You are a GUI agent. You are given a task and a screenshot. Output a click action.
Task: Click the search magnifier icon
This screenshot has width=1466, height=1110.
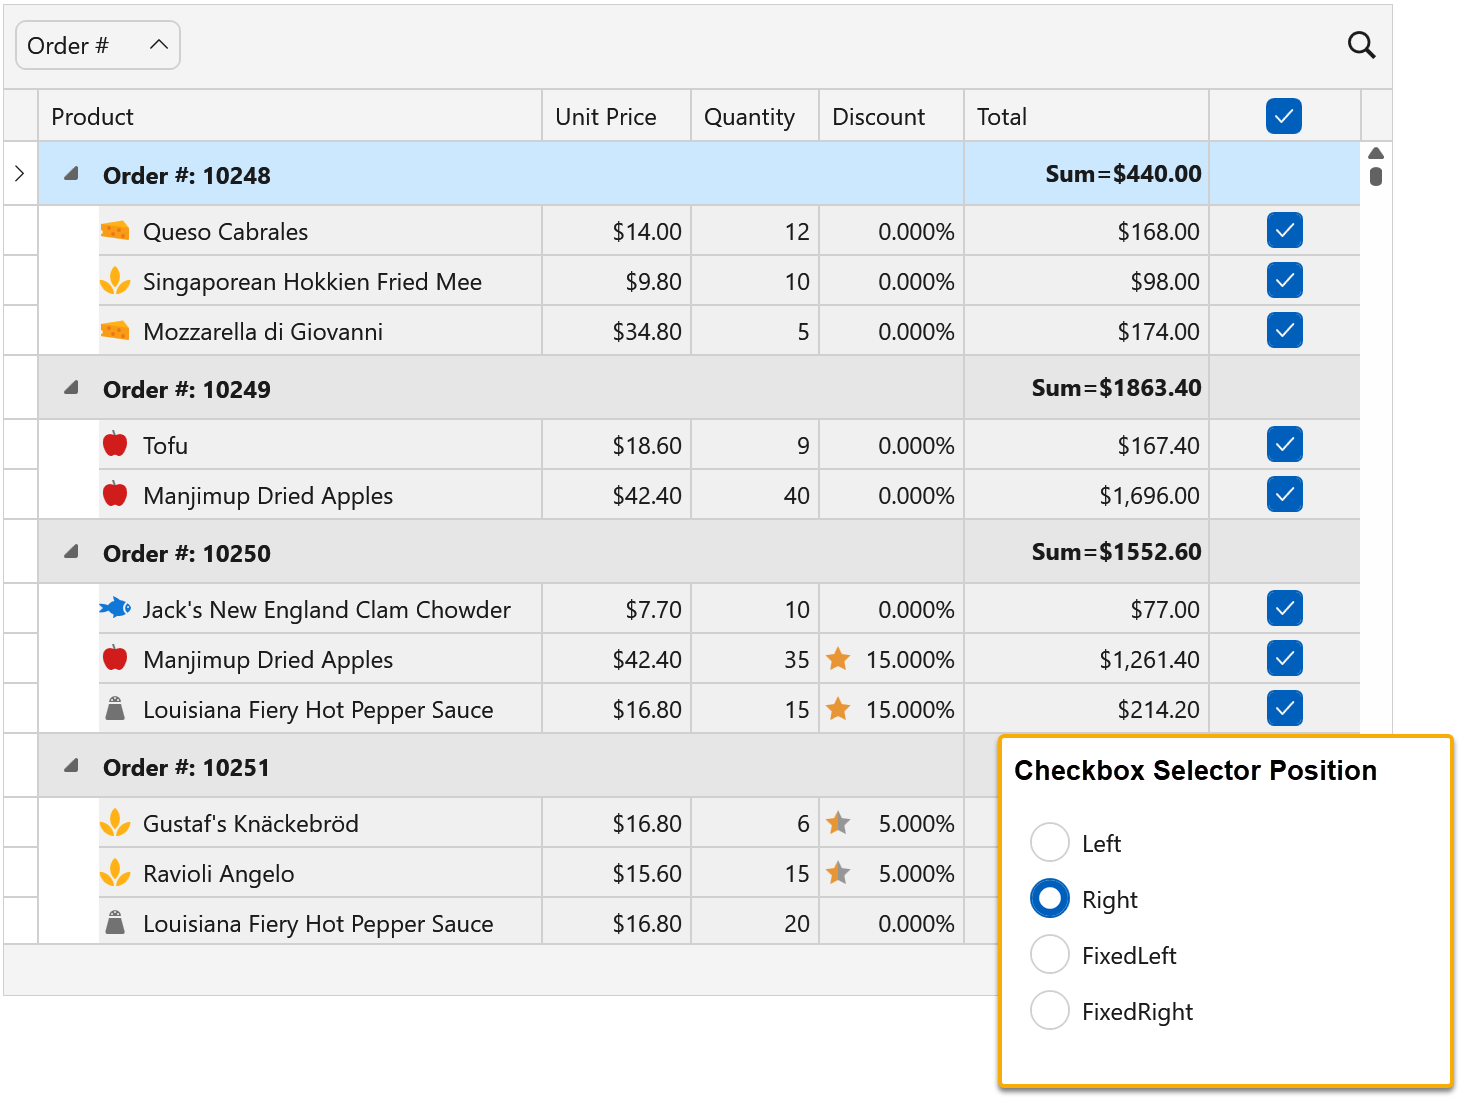[1361, 45]
